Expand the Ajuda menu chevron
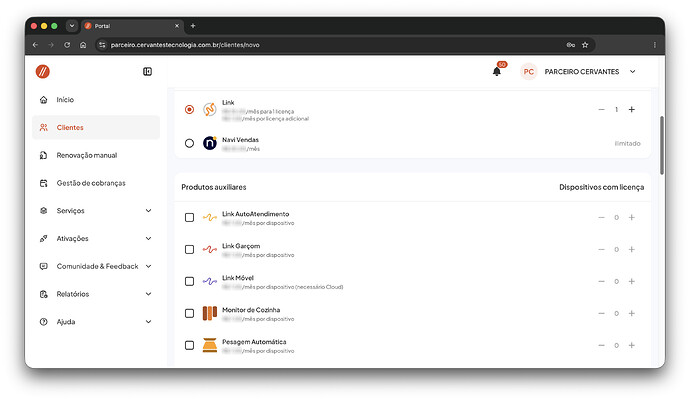The width and height of the screenshot is (690, 401). [x=149, y=321]
